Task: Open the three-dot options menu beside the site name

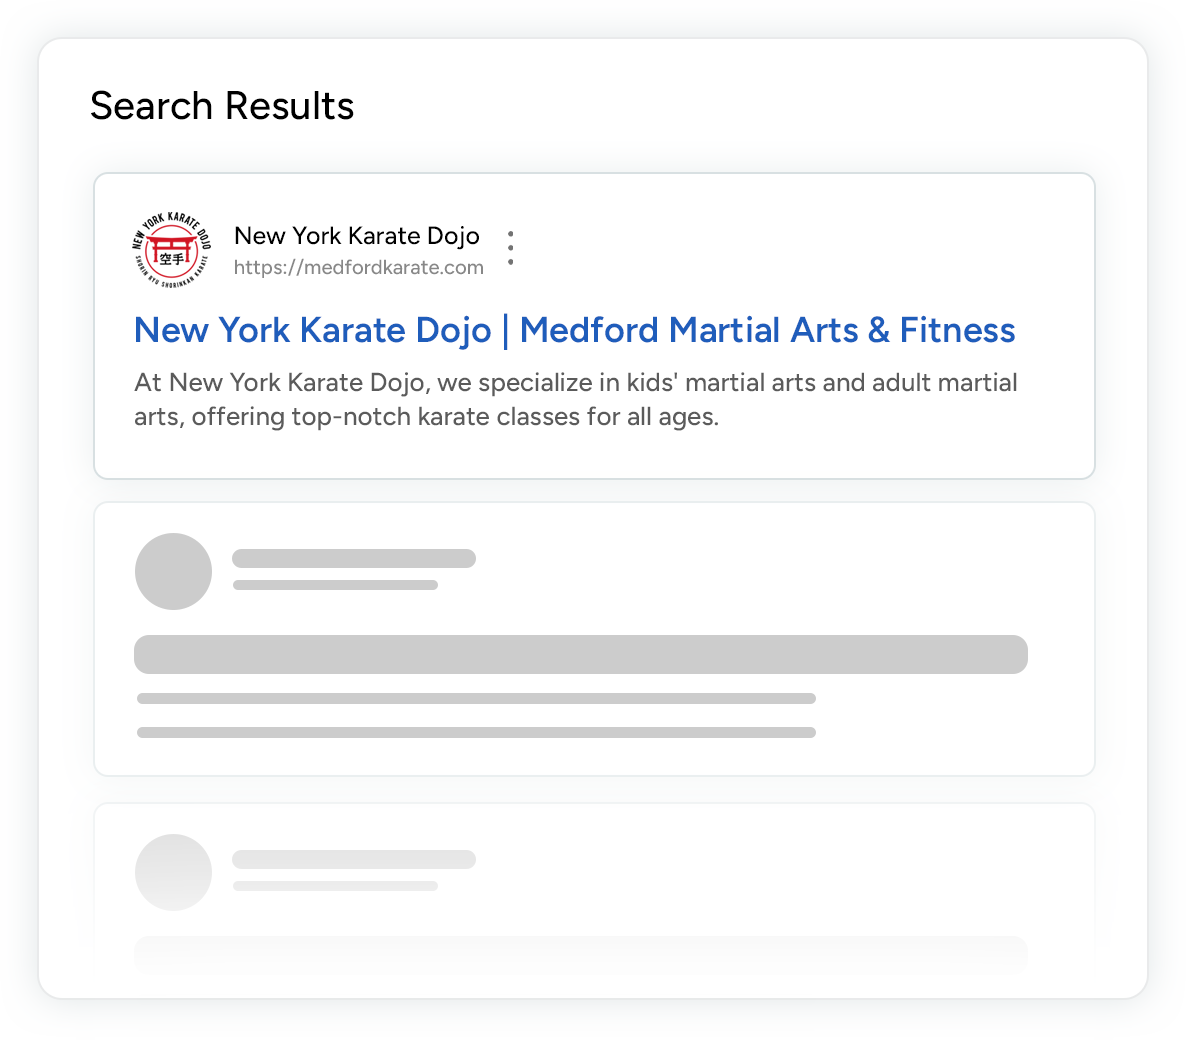Action: (x=511, y=248)
